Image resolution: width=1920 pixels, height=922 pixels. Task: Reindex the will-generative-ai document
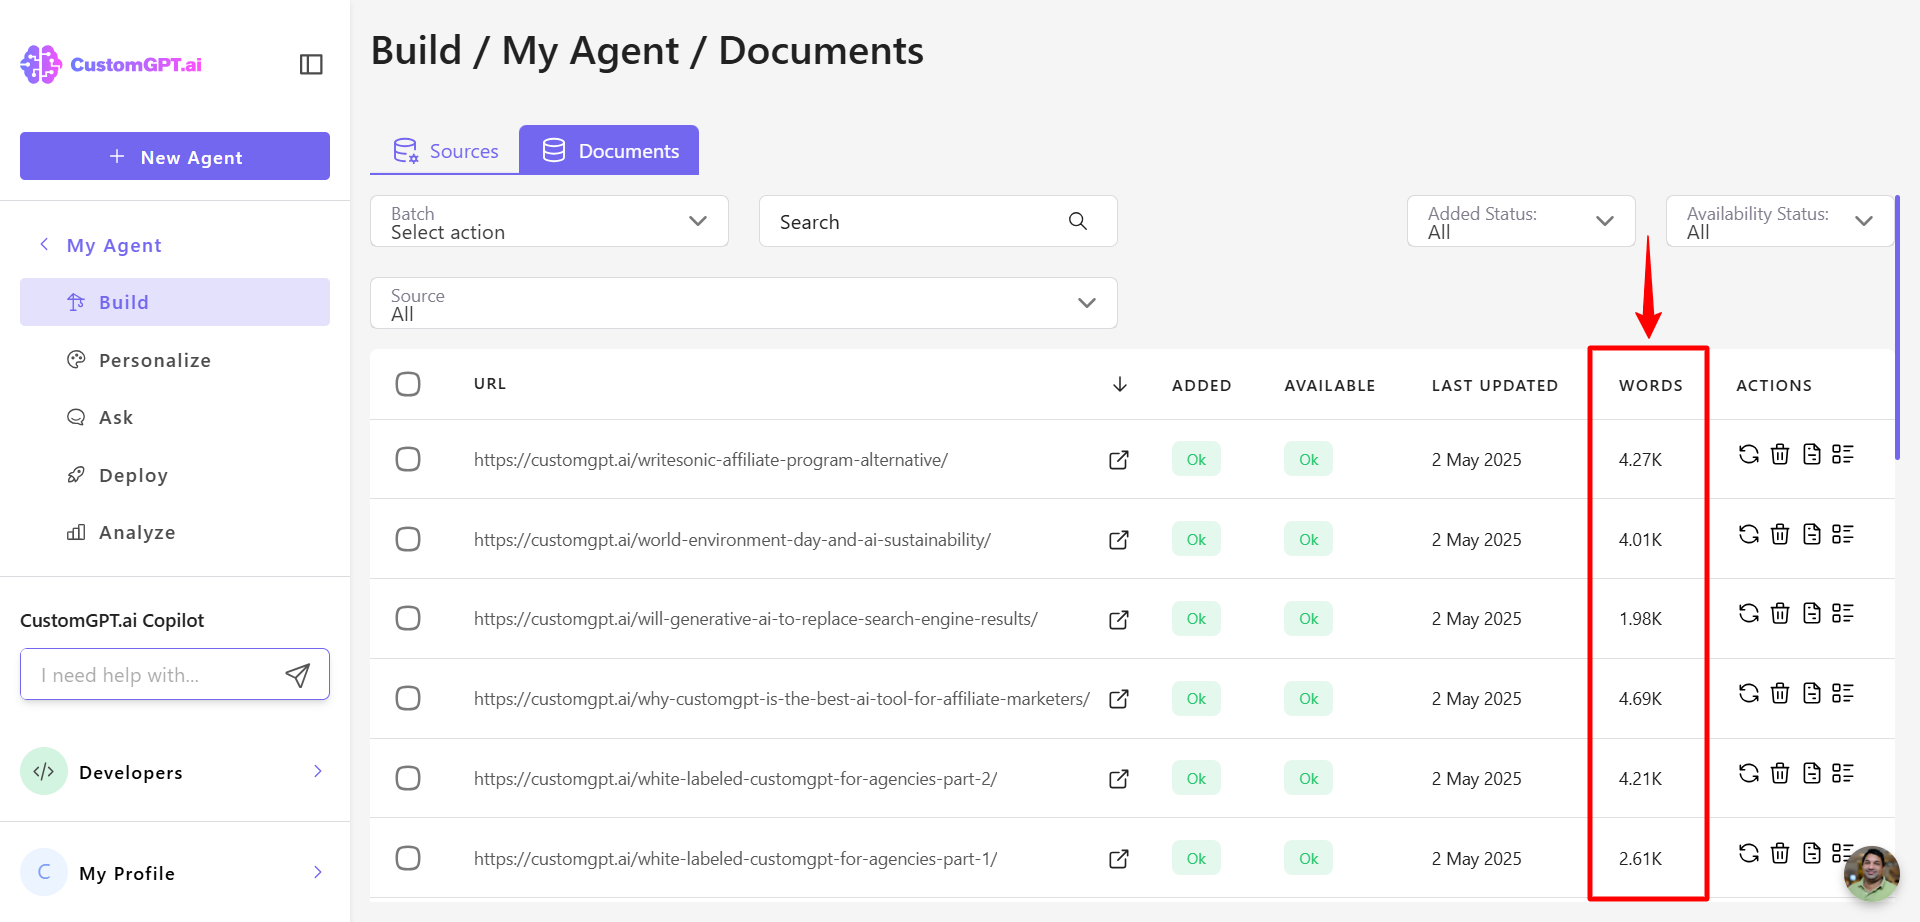click(x=1749, y=613)
